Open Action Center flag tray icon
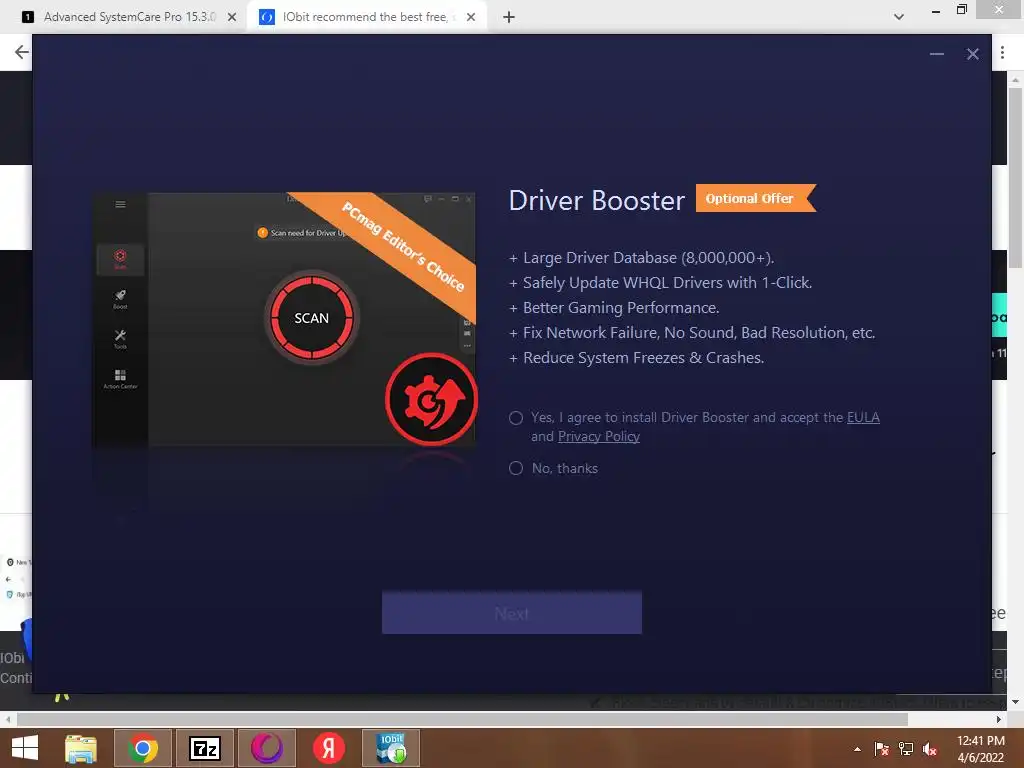1024x768 pixels. click(x=881, y=749)
